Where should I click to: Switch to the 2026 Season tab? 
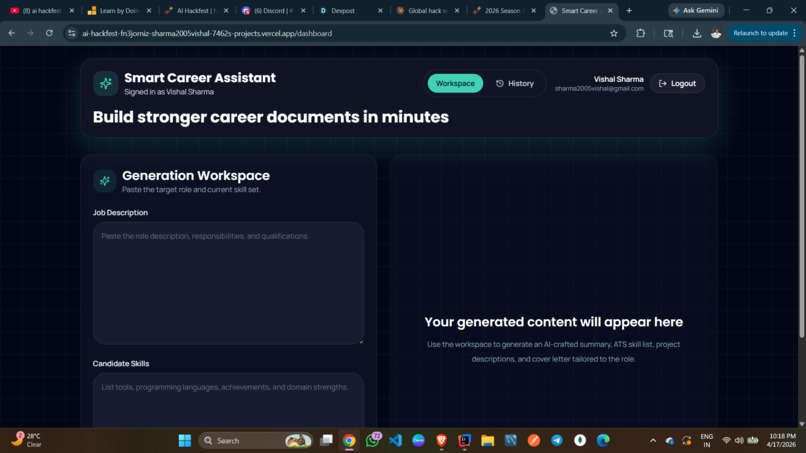click(504, 10)
